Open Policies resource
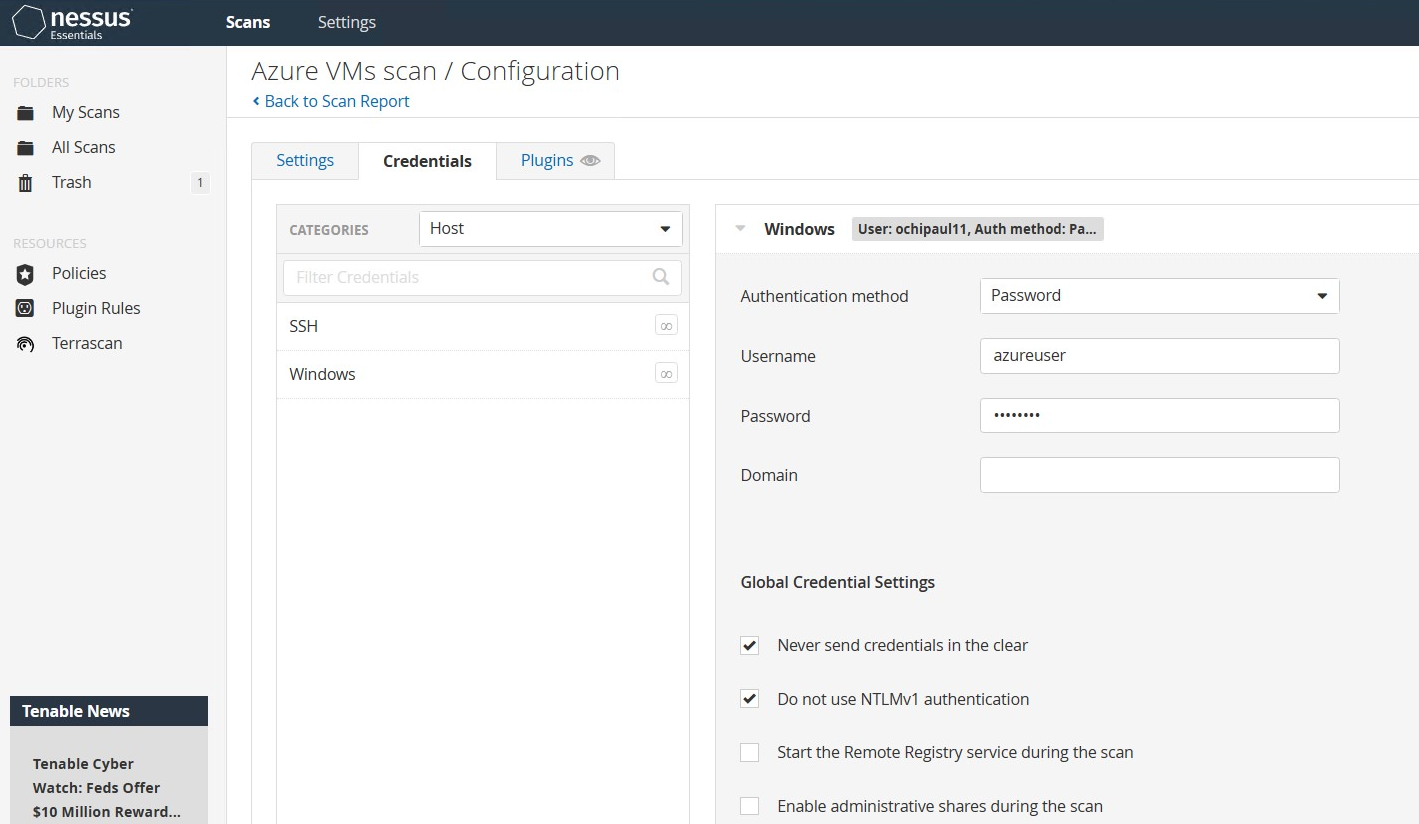Image resolution: width=1419 pixels, height=824 pixels. 79,273
